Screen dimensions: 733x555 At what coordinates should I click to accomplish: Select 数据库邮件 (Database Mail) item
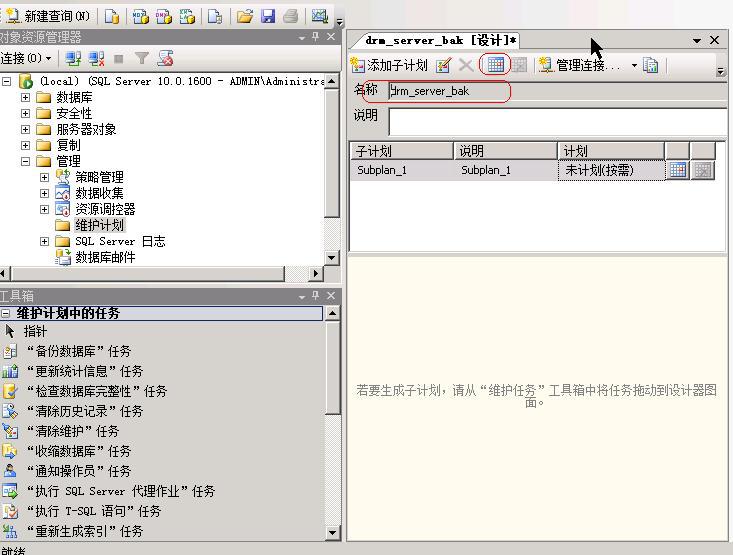click(105, 257)
